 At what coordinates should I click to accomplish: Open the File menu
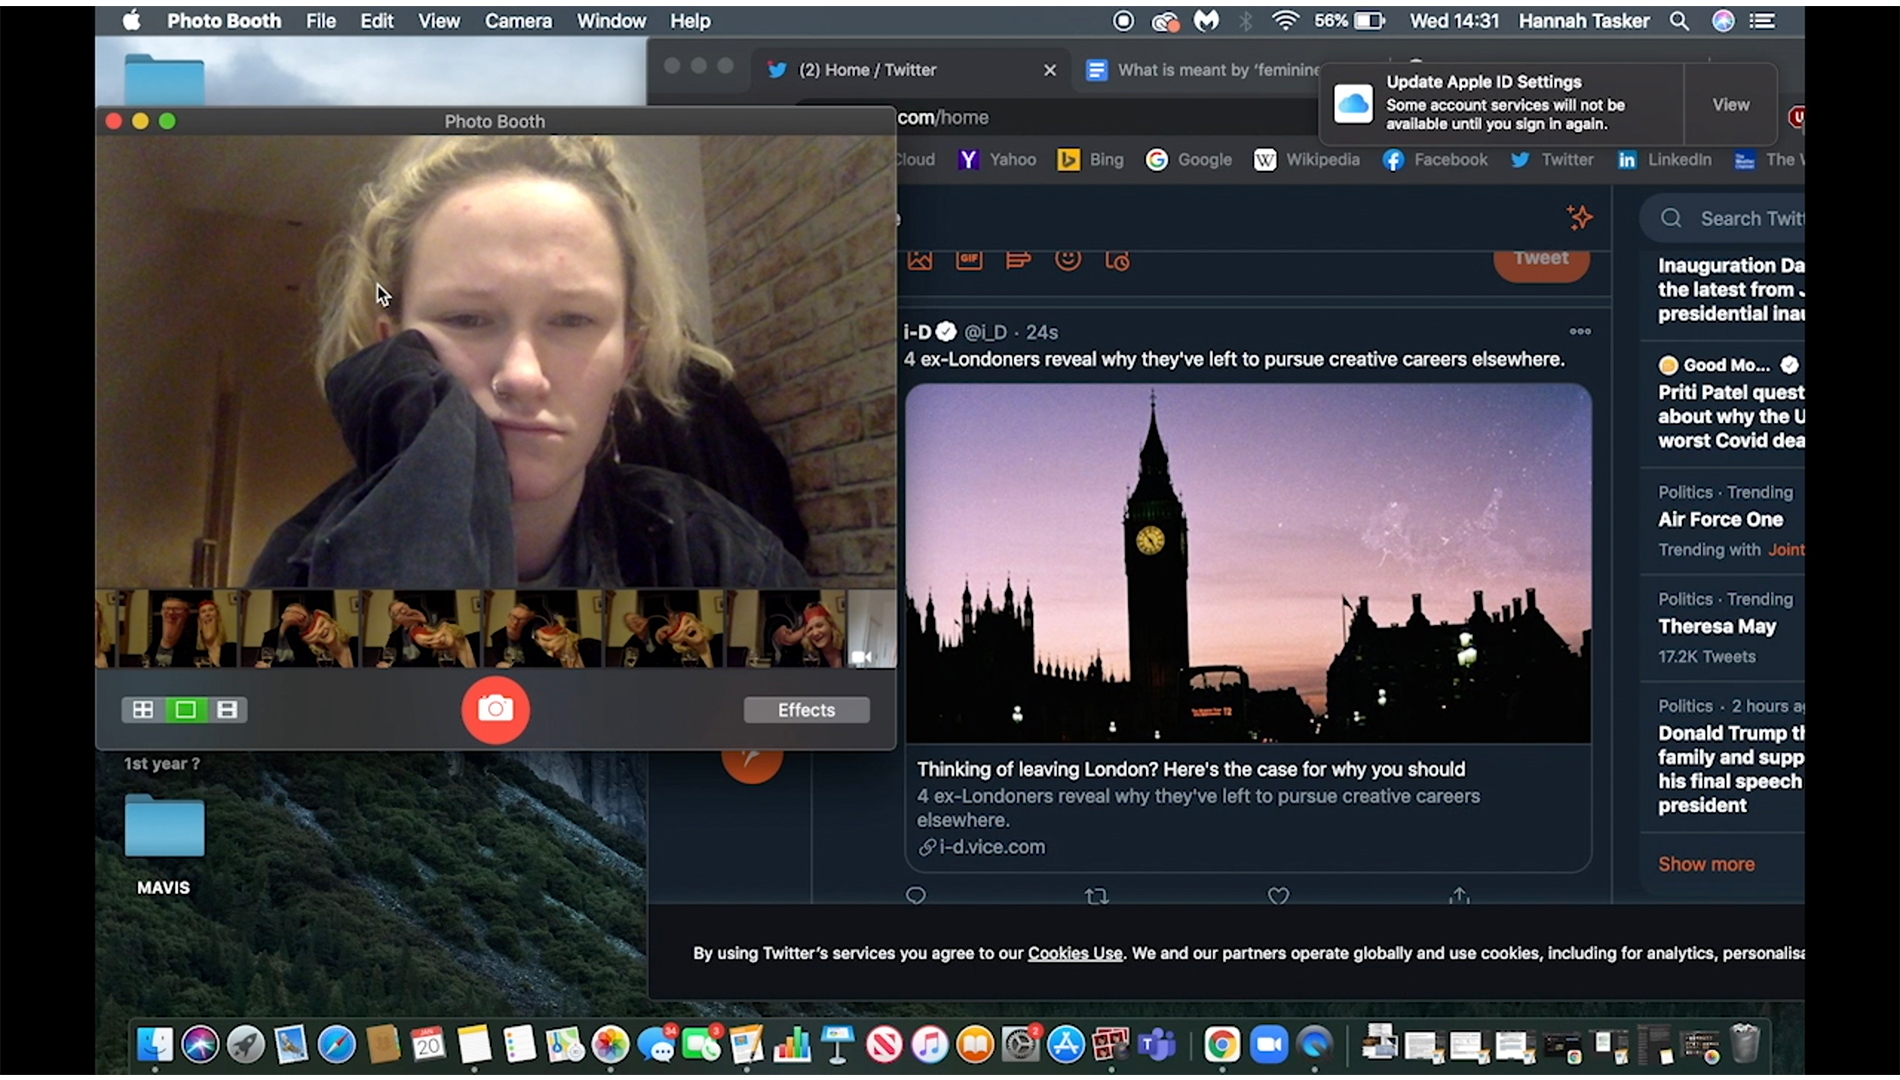(x=320, y=20)
